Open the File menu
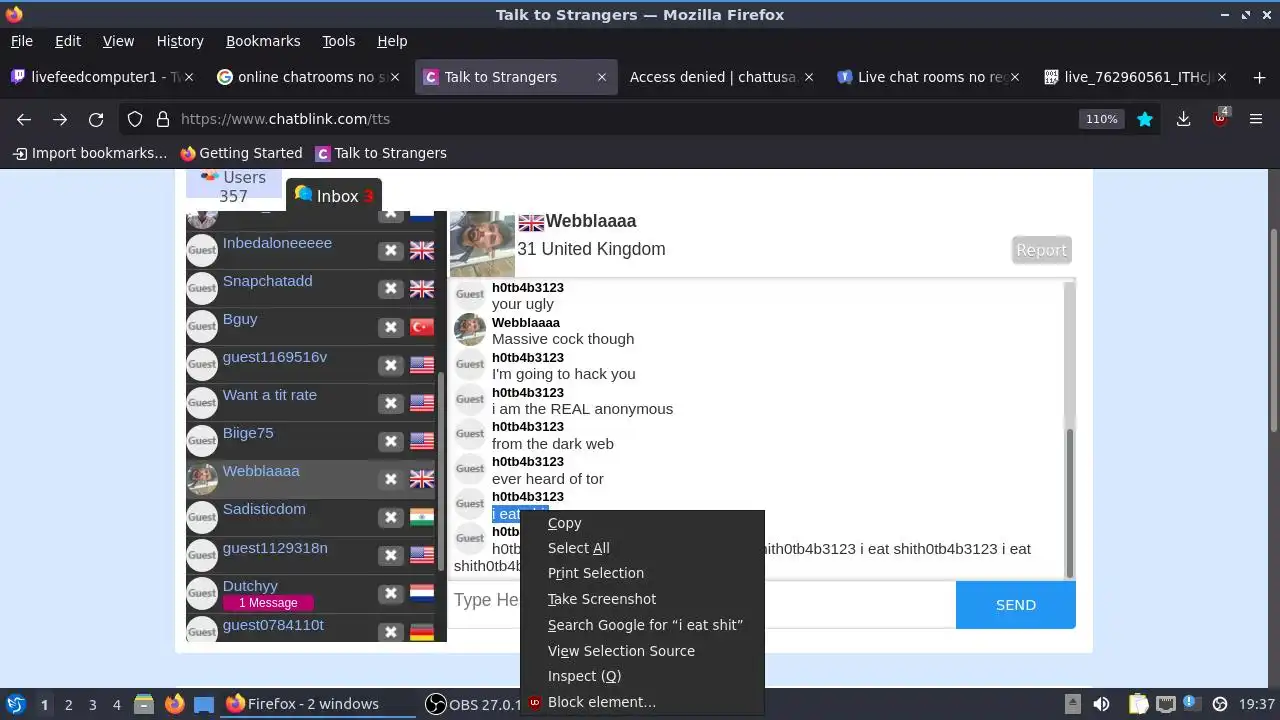The image size is (1280, 720). [22, 41]
